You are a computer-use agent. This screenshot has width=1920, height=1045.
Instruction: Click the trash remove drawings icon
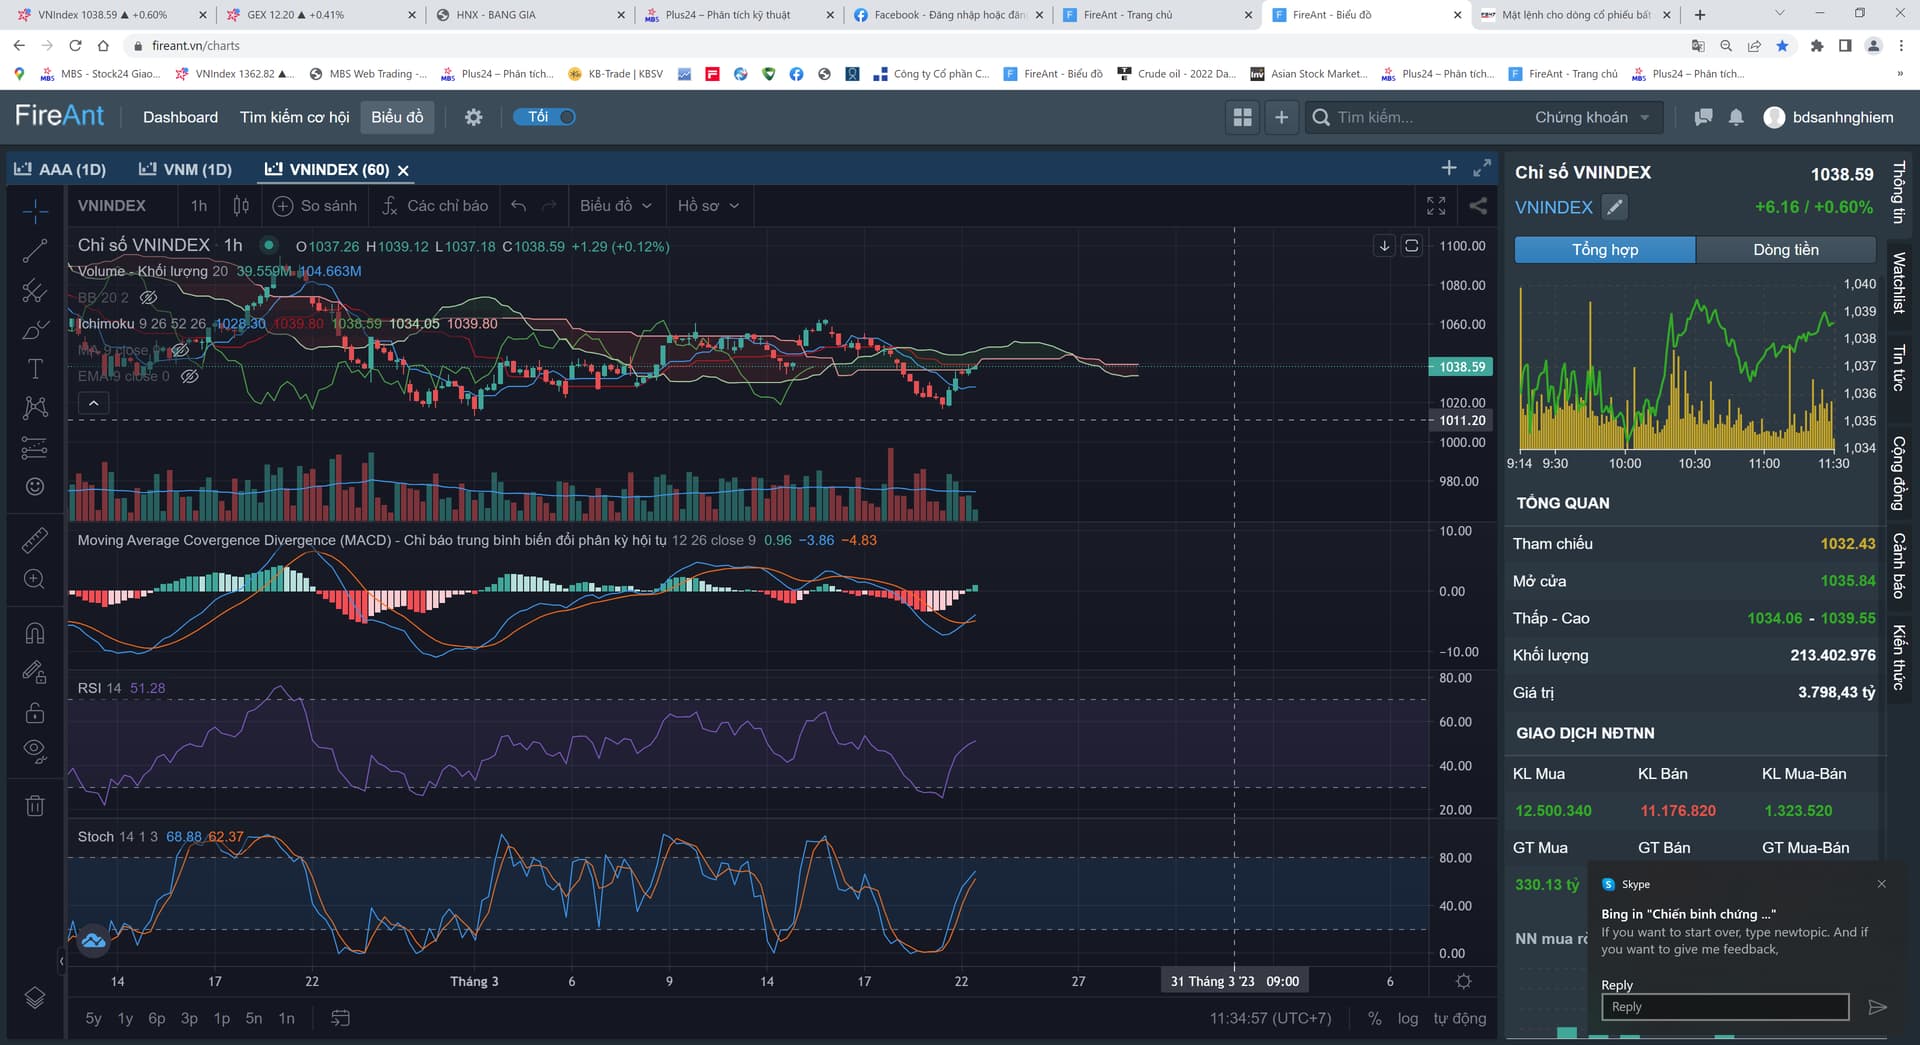click(35, 806)
